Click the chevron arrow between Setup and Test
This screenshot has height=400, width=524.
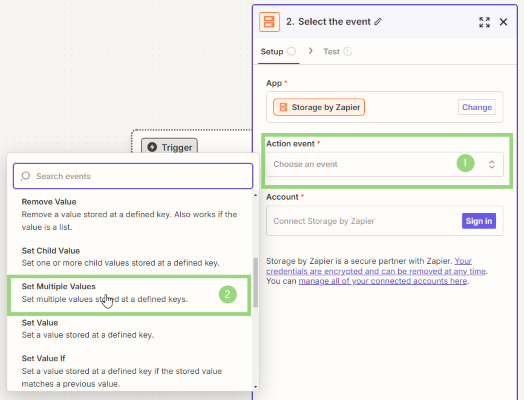coord(310,51)
